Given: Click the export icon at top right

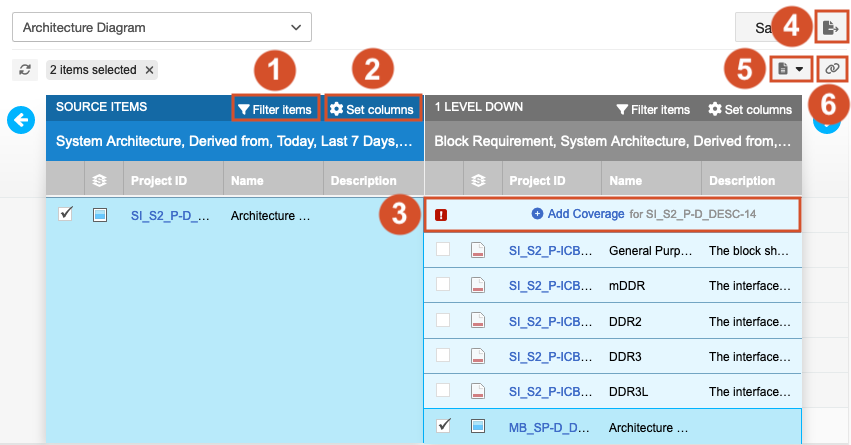Looking at the screenshot, I should pos(830,28).
